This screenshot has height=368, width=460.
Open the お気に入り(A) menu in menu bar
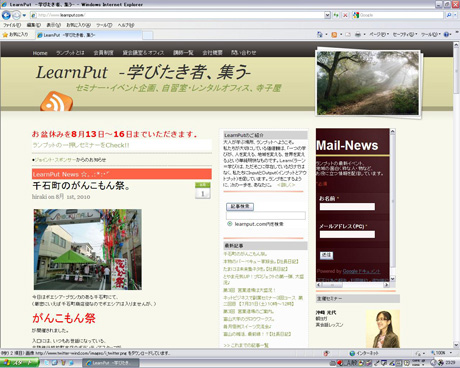pos(78,25)
